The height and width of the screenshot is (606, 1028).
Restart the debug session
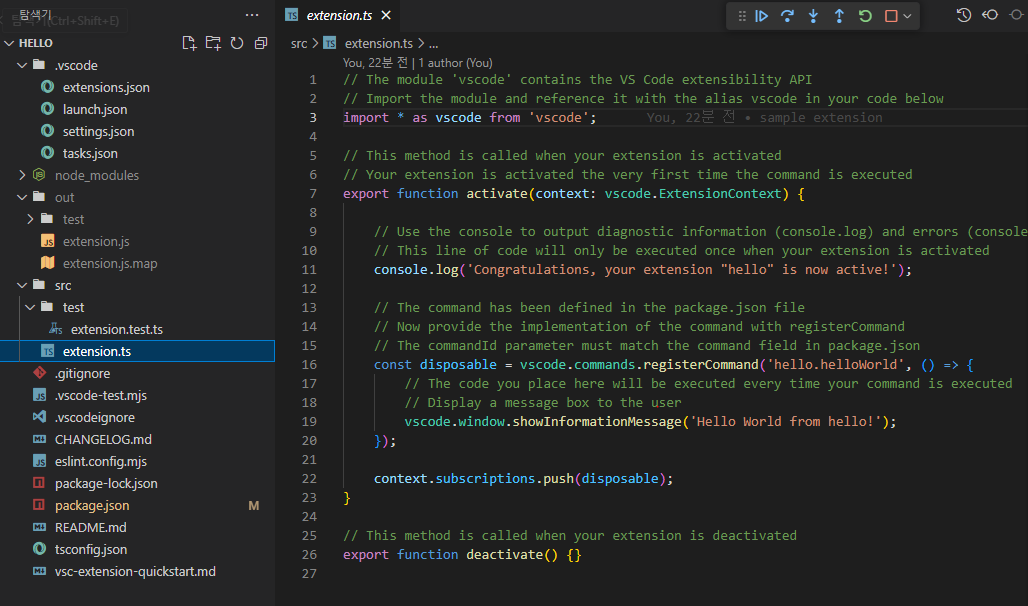pyautogui.click(x=865, y=16)
